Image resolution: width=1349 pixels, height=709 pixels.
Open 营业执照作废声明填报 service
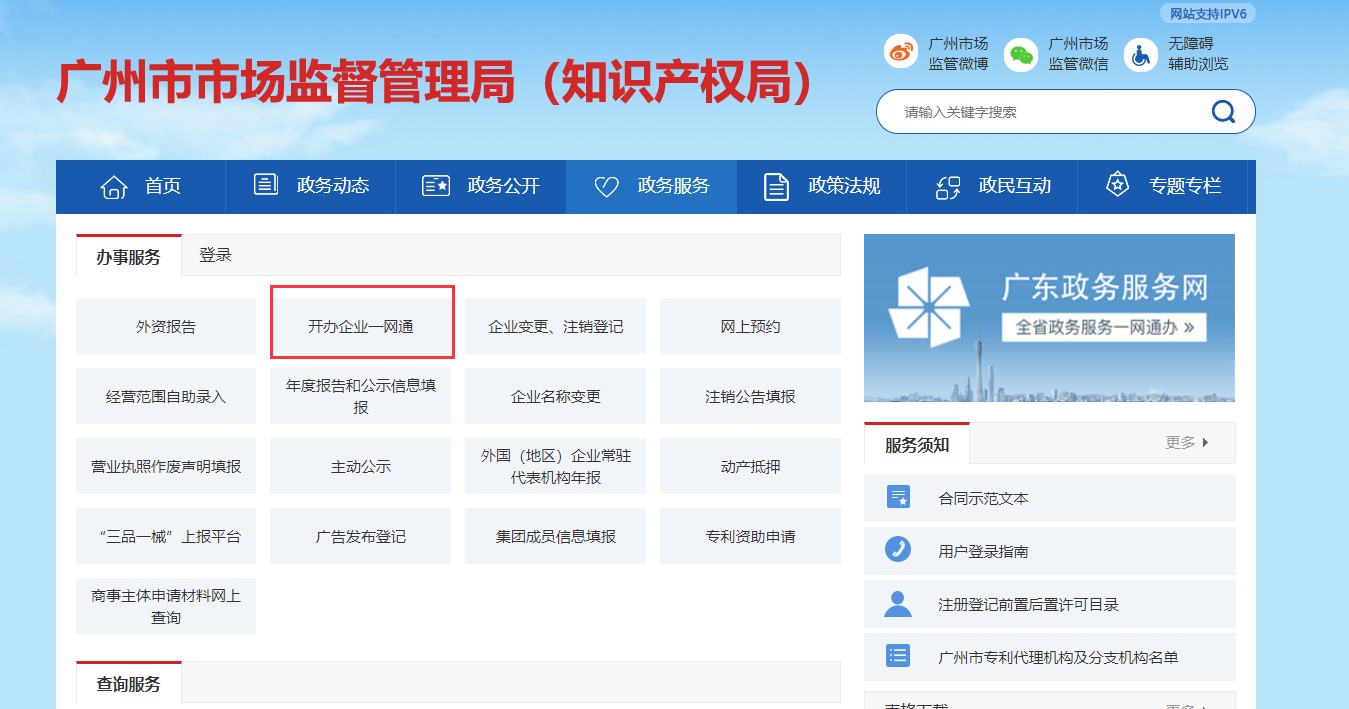click(x=166, y=466)
